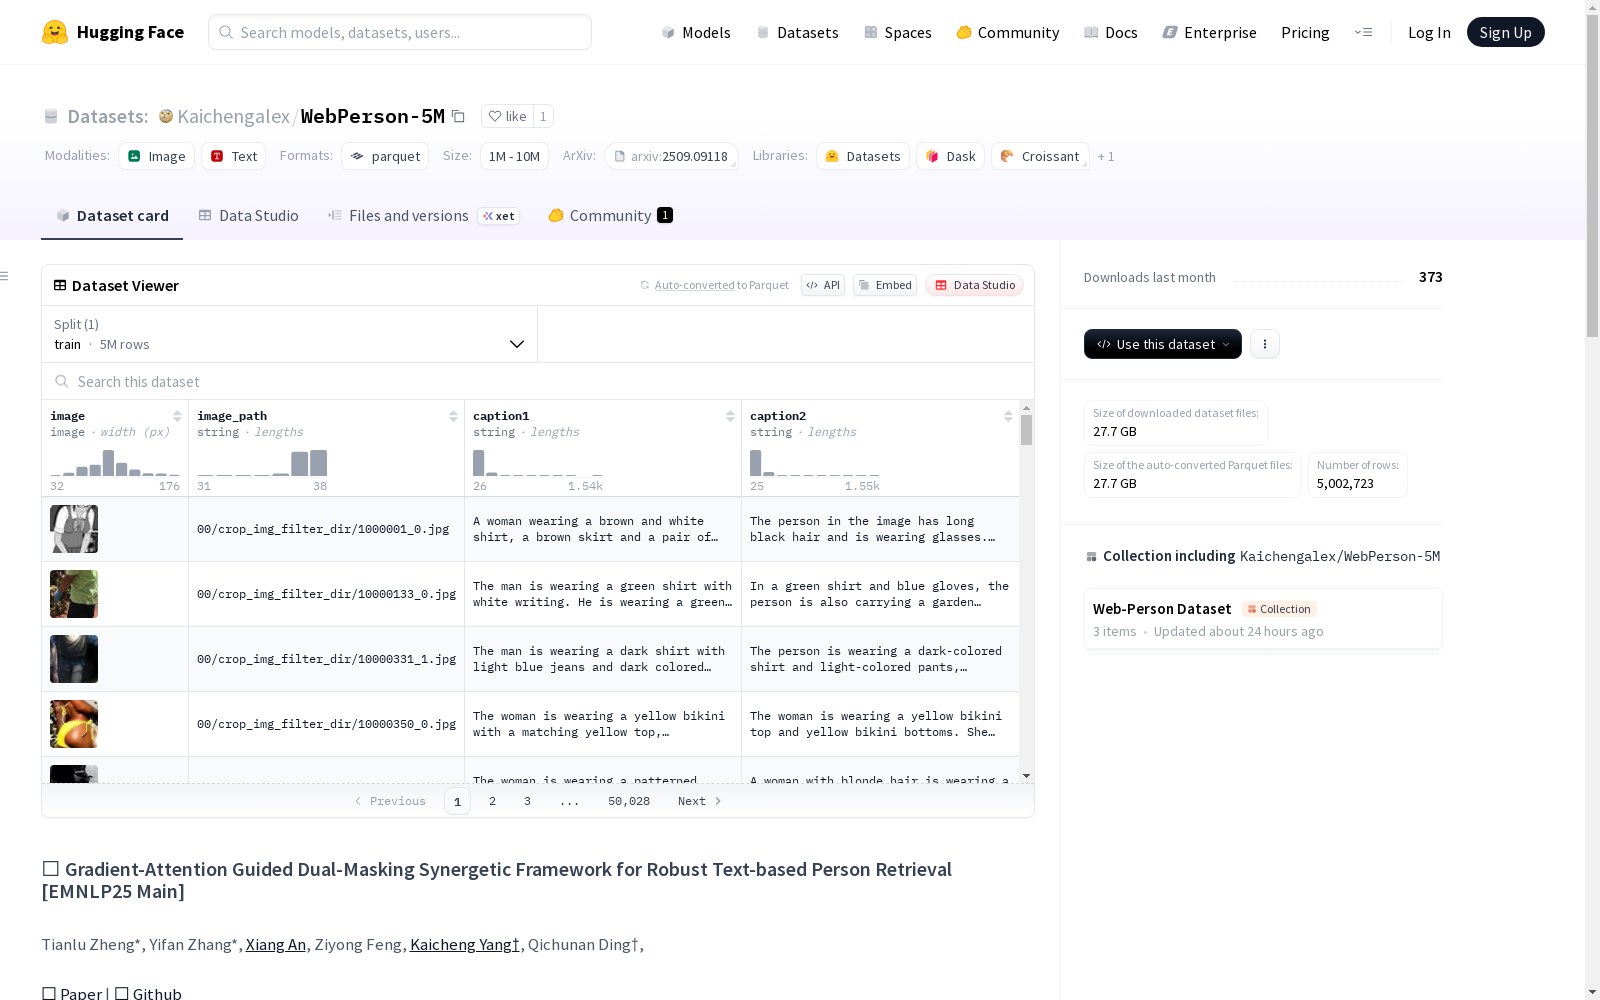Image resolution: width=1600 pixels, height=1000 pixels.
Task: Sort the caption2 column
Action: [1008, 416]
